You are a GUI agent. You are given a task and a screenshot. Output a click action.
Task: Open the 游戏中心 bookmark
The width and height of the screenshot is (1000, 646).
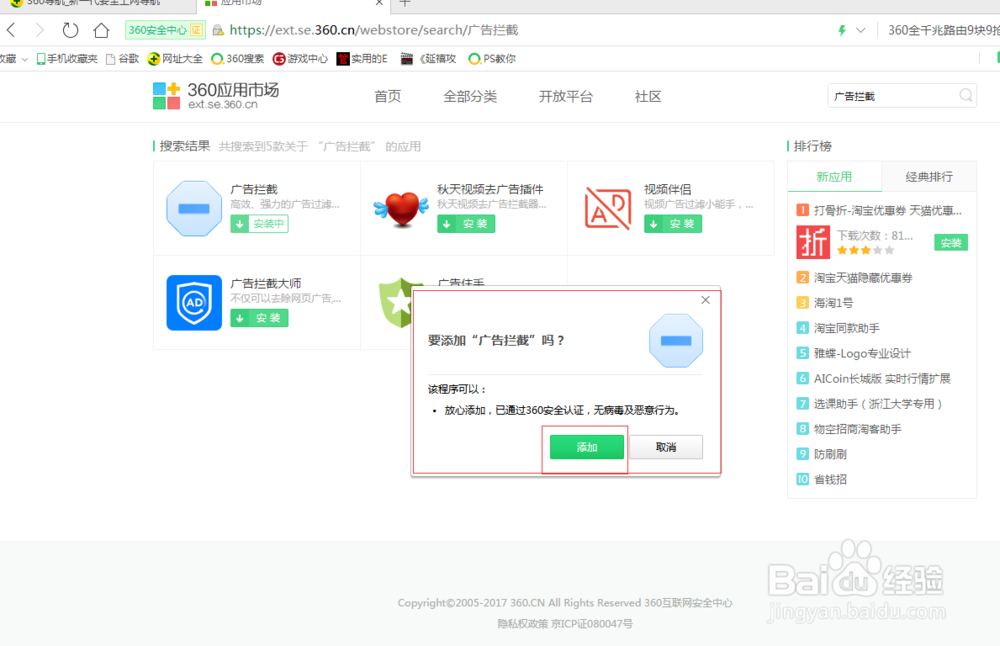[x=300, y=59]
